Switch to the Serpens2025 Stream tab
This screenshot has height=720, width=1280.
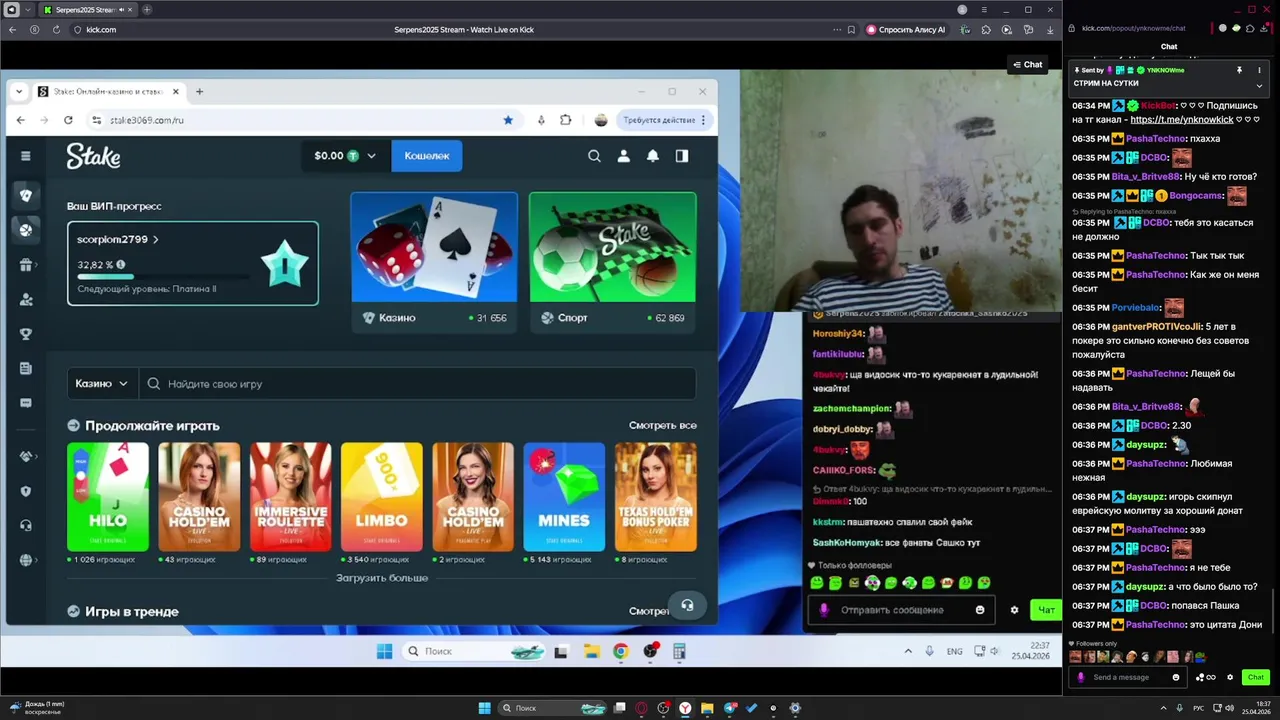pyautogui.click(x=88, y=10)
